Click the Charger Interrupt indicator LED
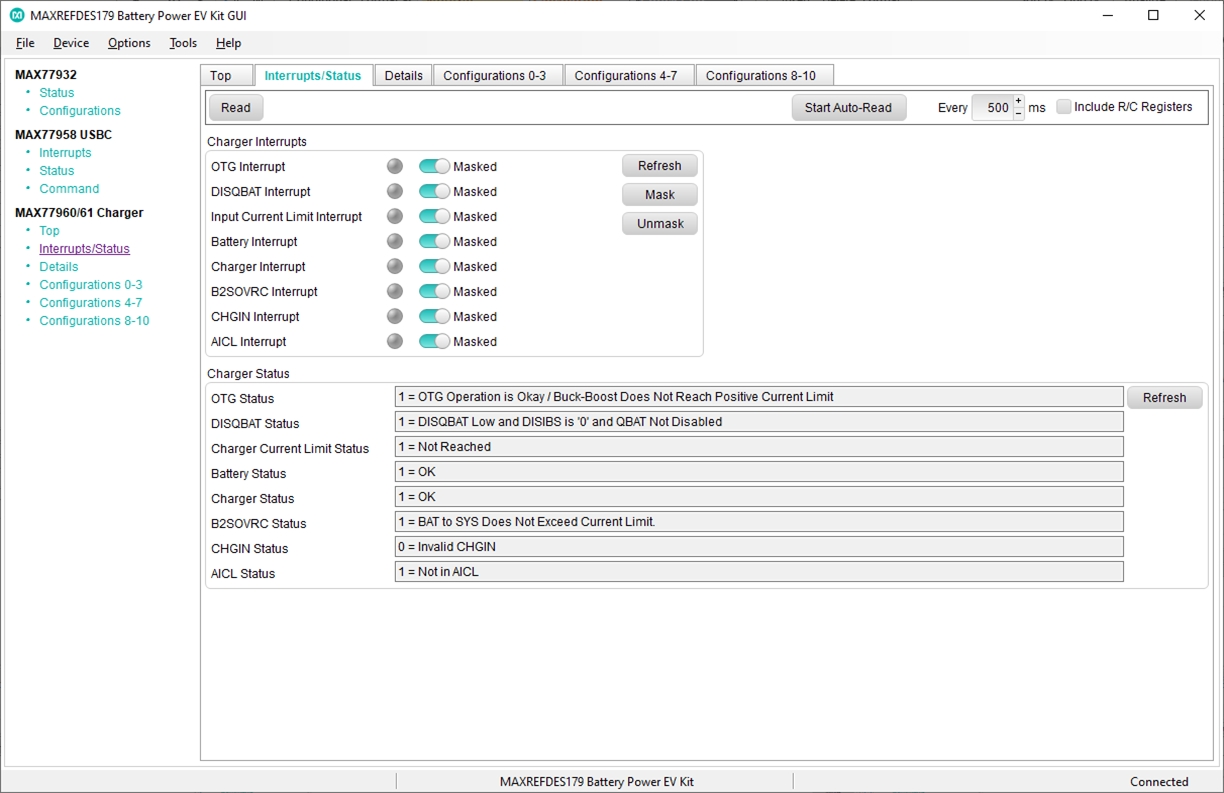The image size is (1224, 793). coord(395,266)
